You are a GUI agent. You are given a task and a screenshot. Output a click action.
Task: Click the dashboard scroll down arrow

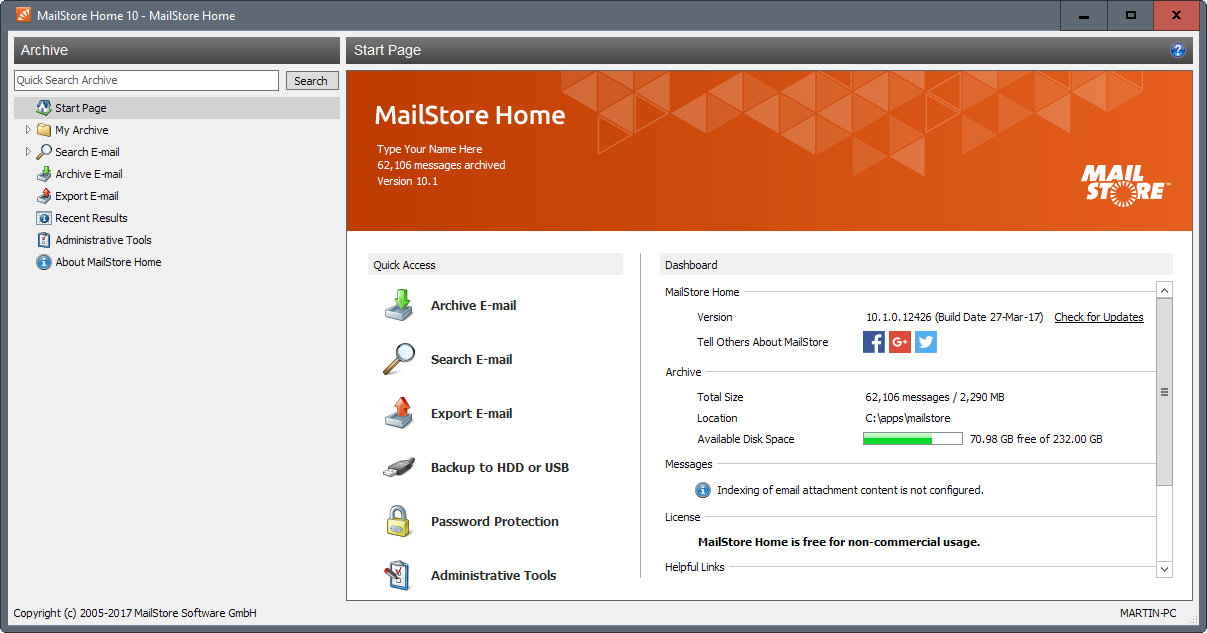click(1164, 569)
